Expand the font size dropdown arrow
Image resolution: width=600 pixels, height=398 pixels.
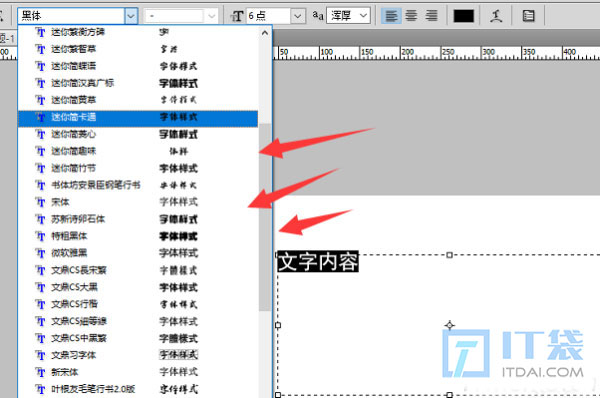click(x=297, y=16)
